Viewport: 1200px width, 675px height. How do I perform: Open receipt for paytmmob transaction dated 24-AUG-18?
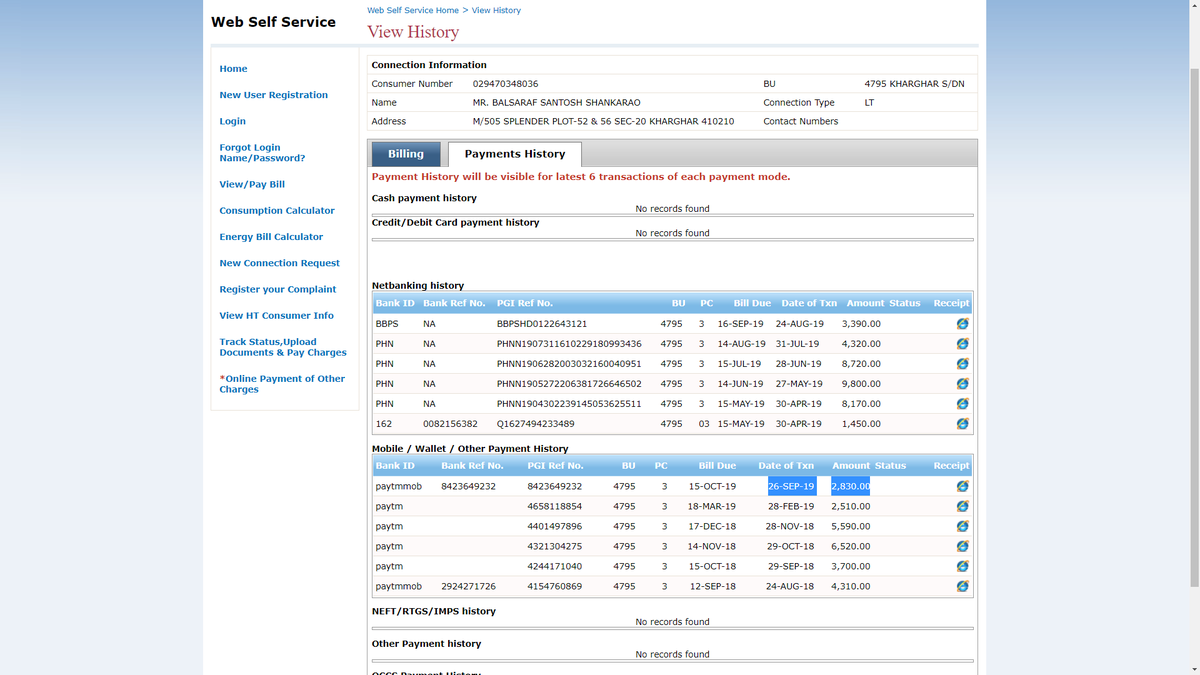(962, 586)
